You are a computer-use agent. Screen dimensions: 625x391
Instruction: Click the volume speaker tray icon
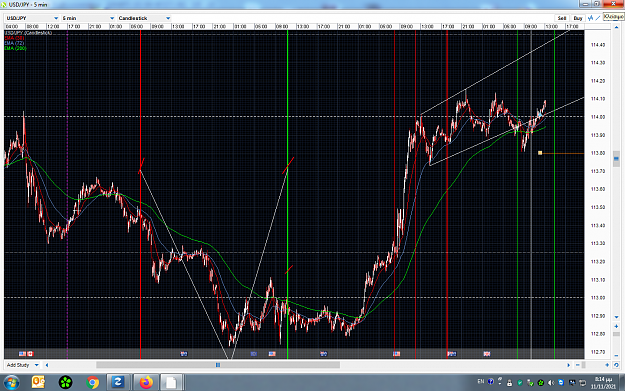551,383
